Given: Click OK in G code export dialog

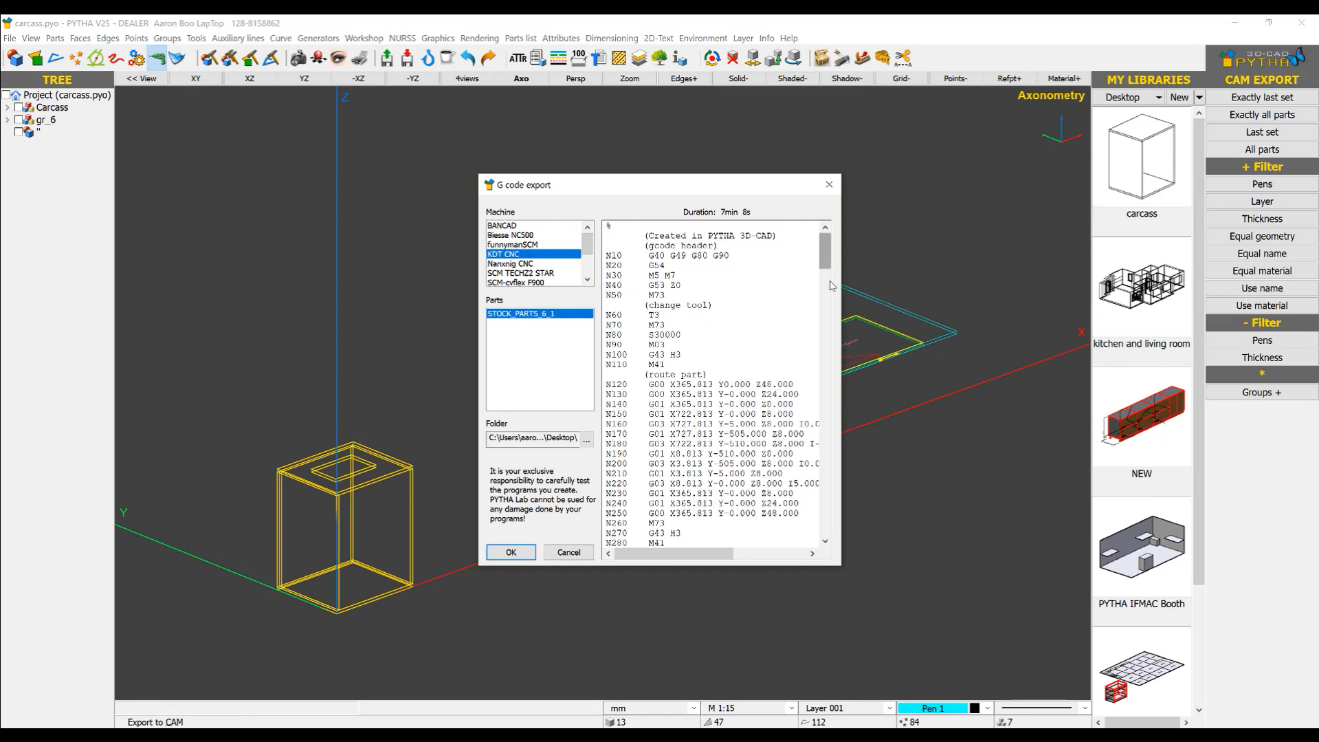Looking at the screenshot, I should [x=511, y=552].
